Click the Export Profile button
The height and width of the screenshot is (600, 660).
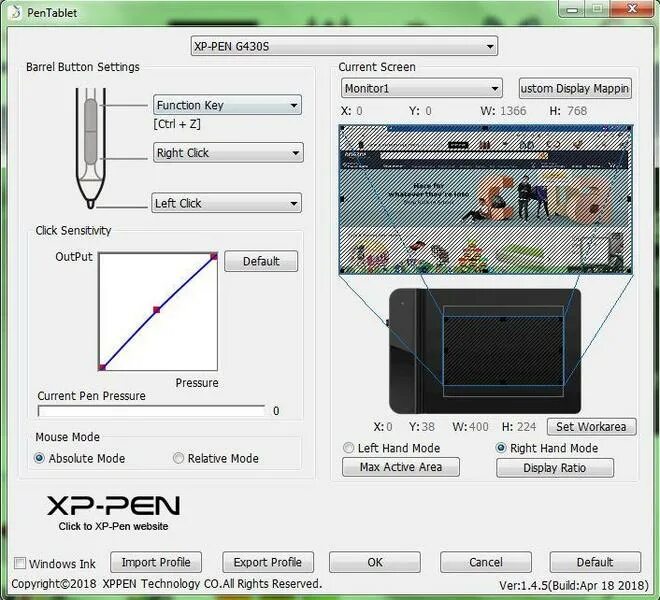(x=268, y=562)
